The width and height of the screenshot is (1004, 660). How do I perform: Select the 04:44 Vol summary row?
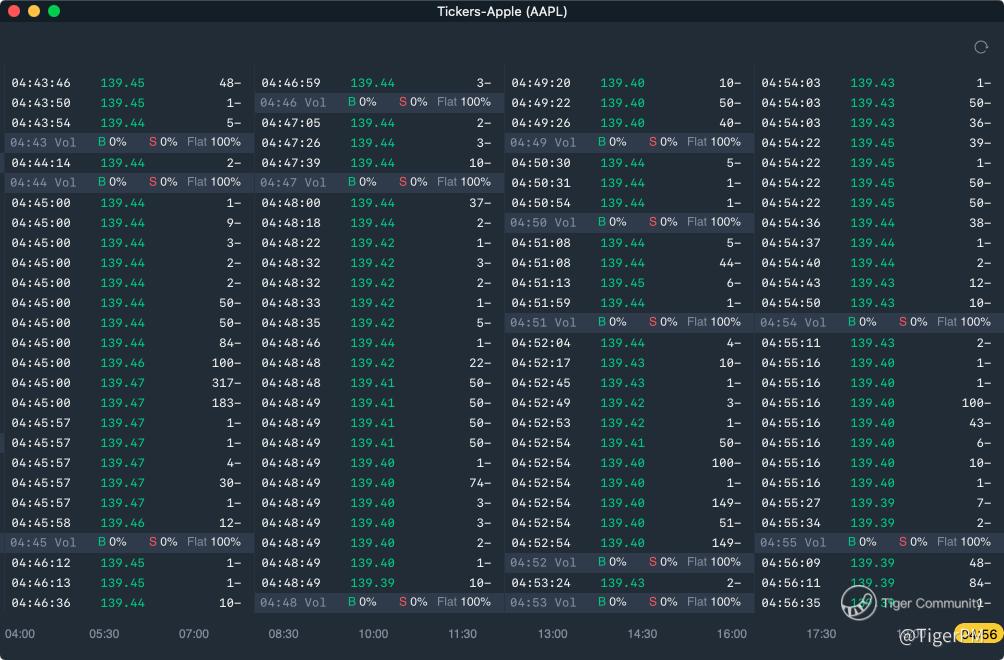click(x=129, y=182)
